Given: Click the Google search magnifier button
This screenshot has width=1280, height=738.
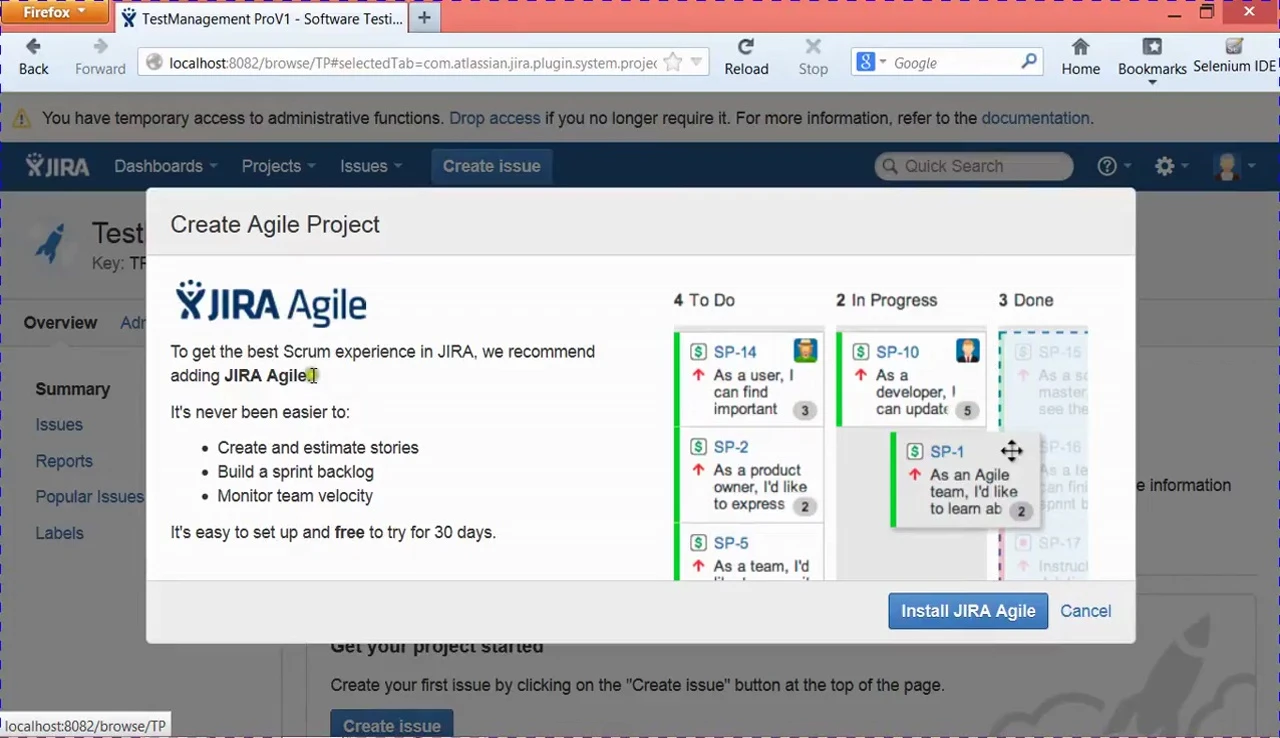Looking at the screenshot, I should pyautogui.click(x=1029, y=62).
